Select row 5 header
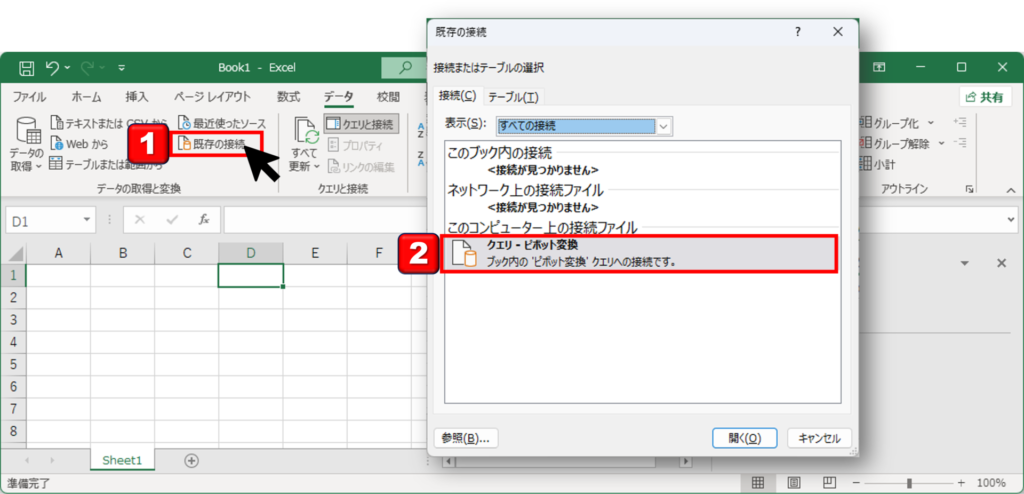This screenshot has width=1024, height=494. pyautogui.click(x=13, y=364)
